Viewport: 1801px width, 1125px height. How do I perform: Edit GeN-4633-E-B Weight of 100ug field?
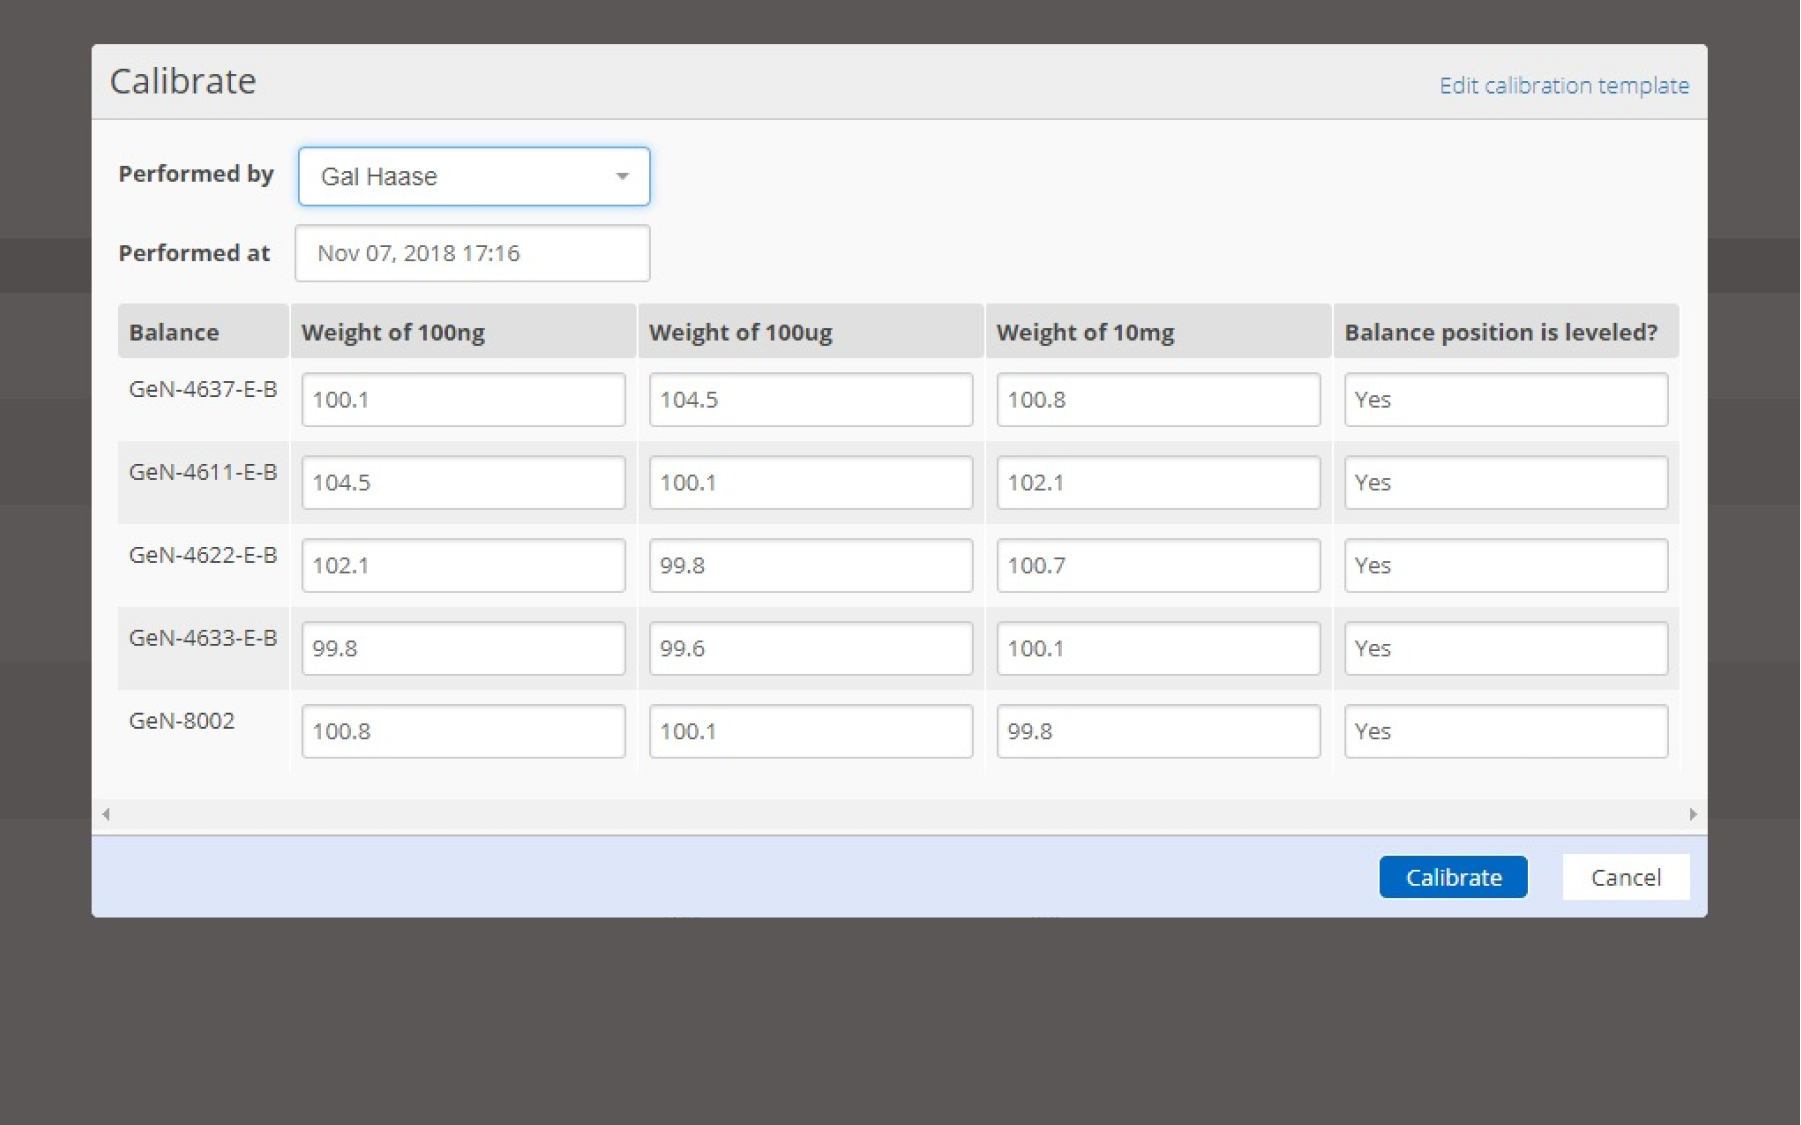tap(810, 649)
